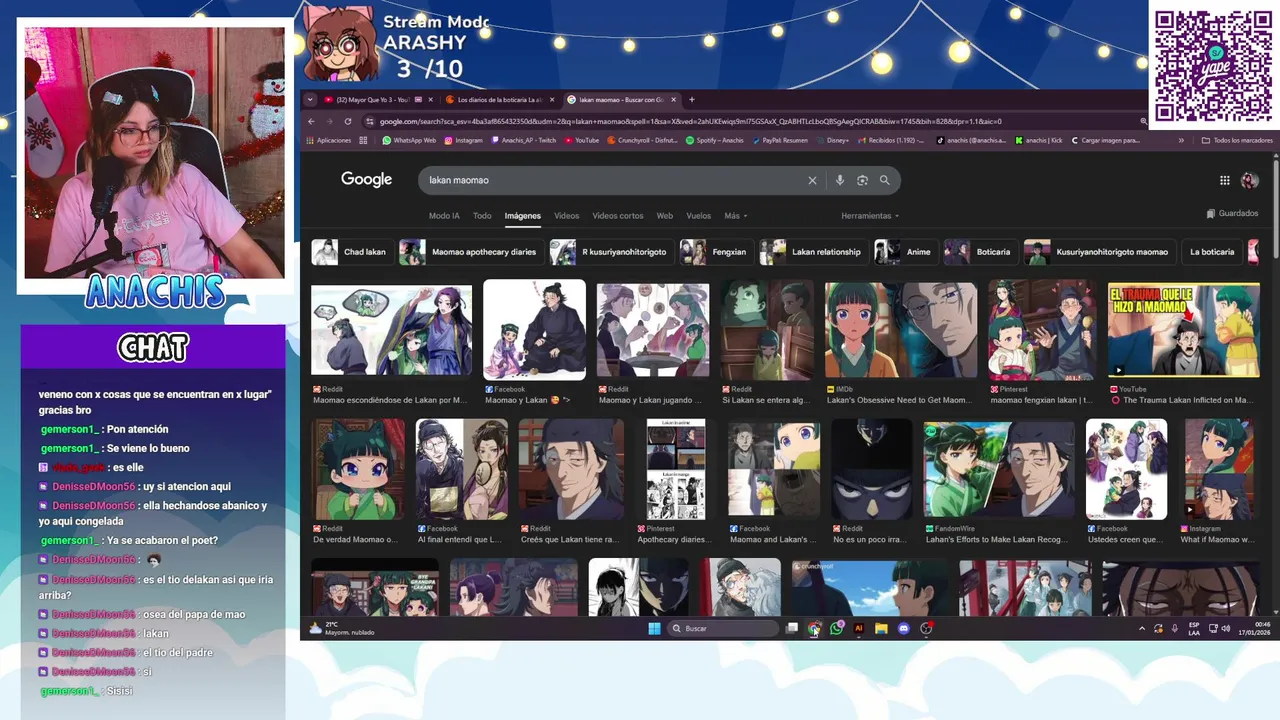Image resolution: width=1280 pixels, height=720 pixels.
Task: Open Todos los marcadores folder
Action: (1237, 140)
